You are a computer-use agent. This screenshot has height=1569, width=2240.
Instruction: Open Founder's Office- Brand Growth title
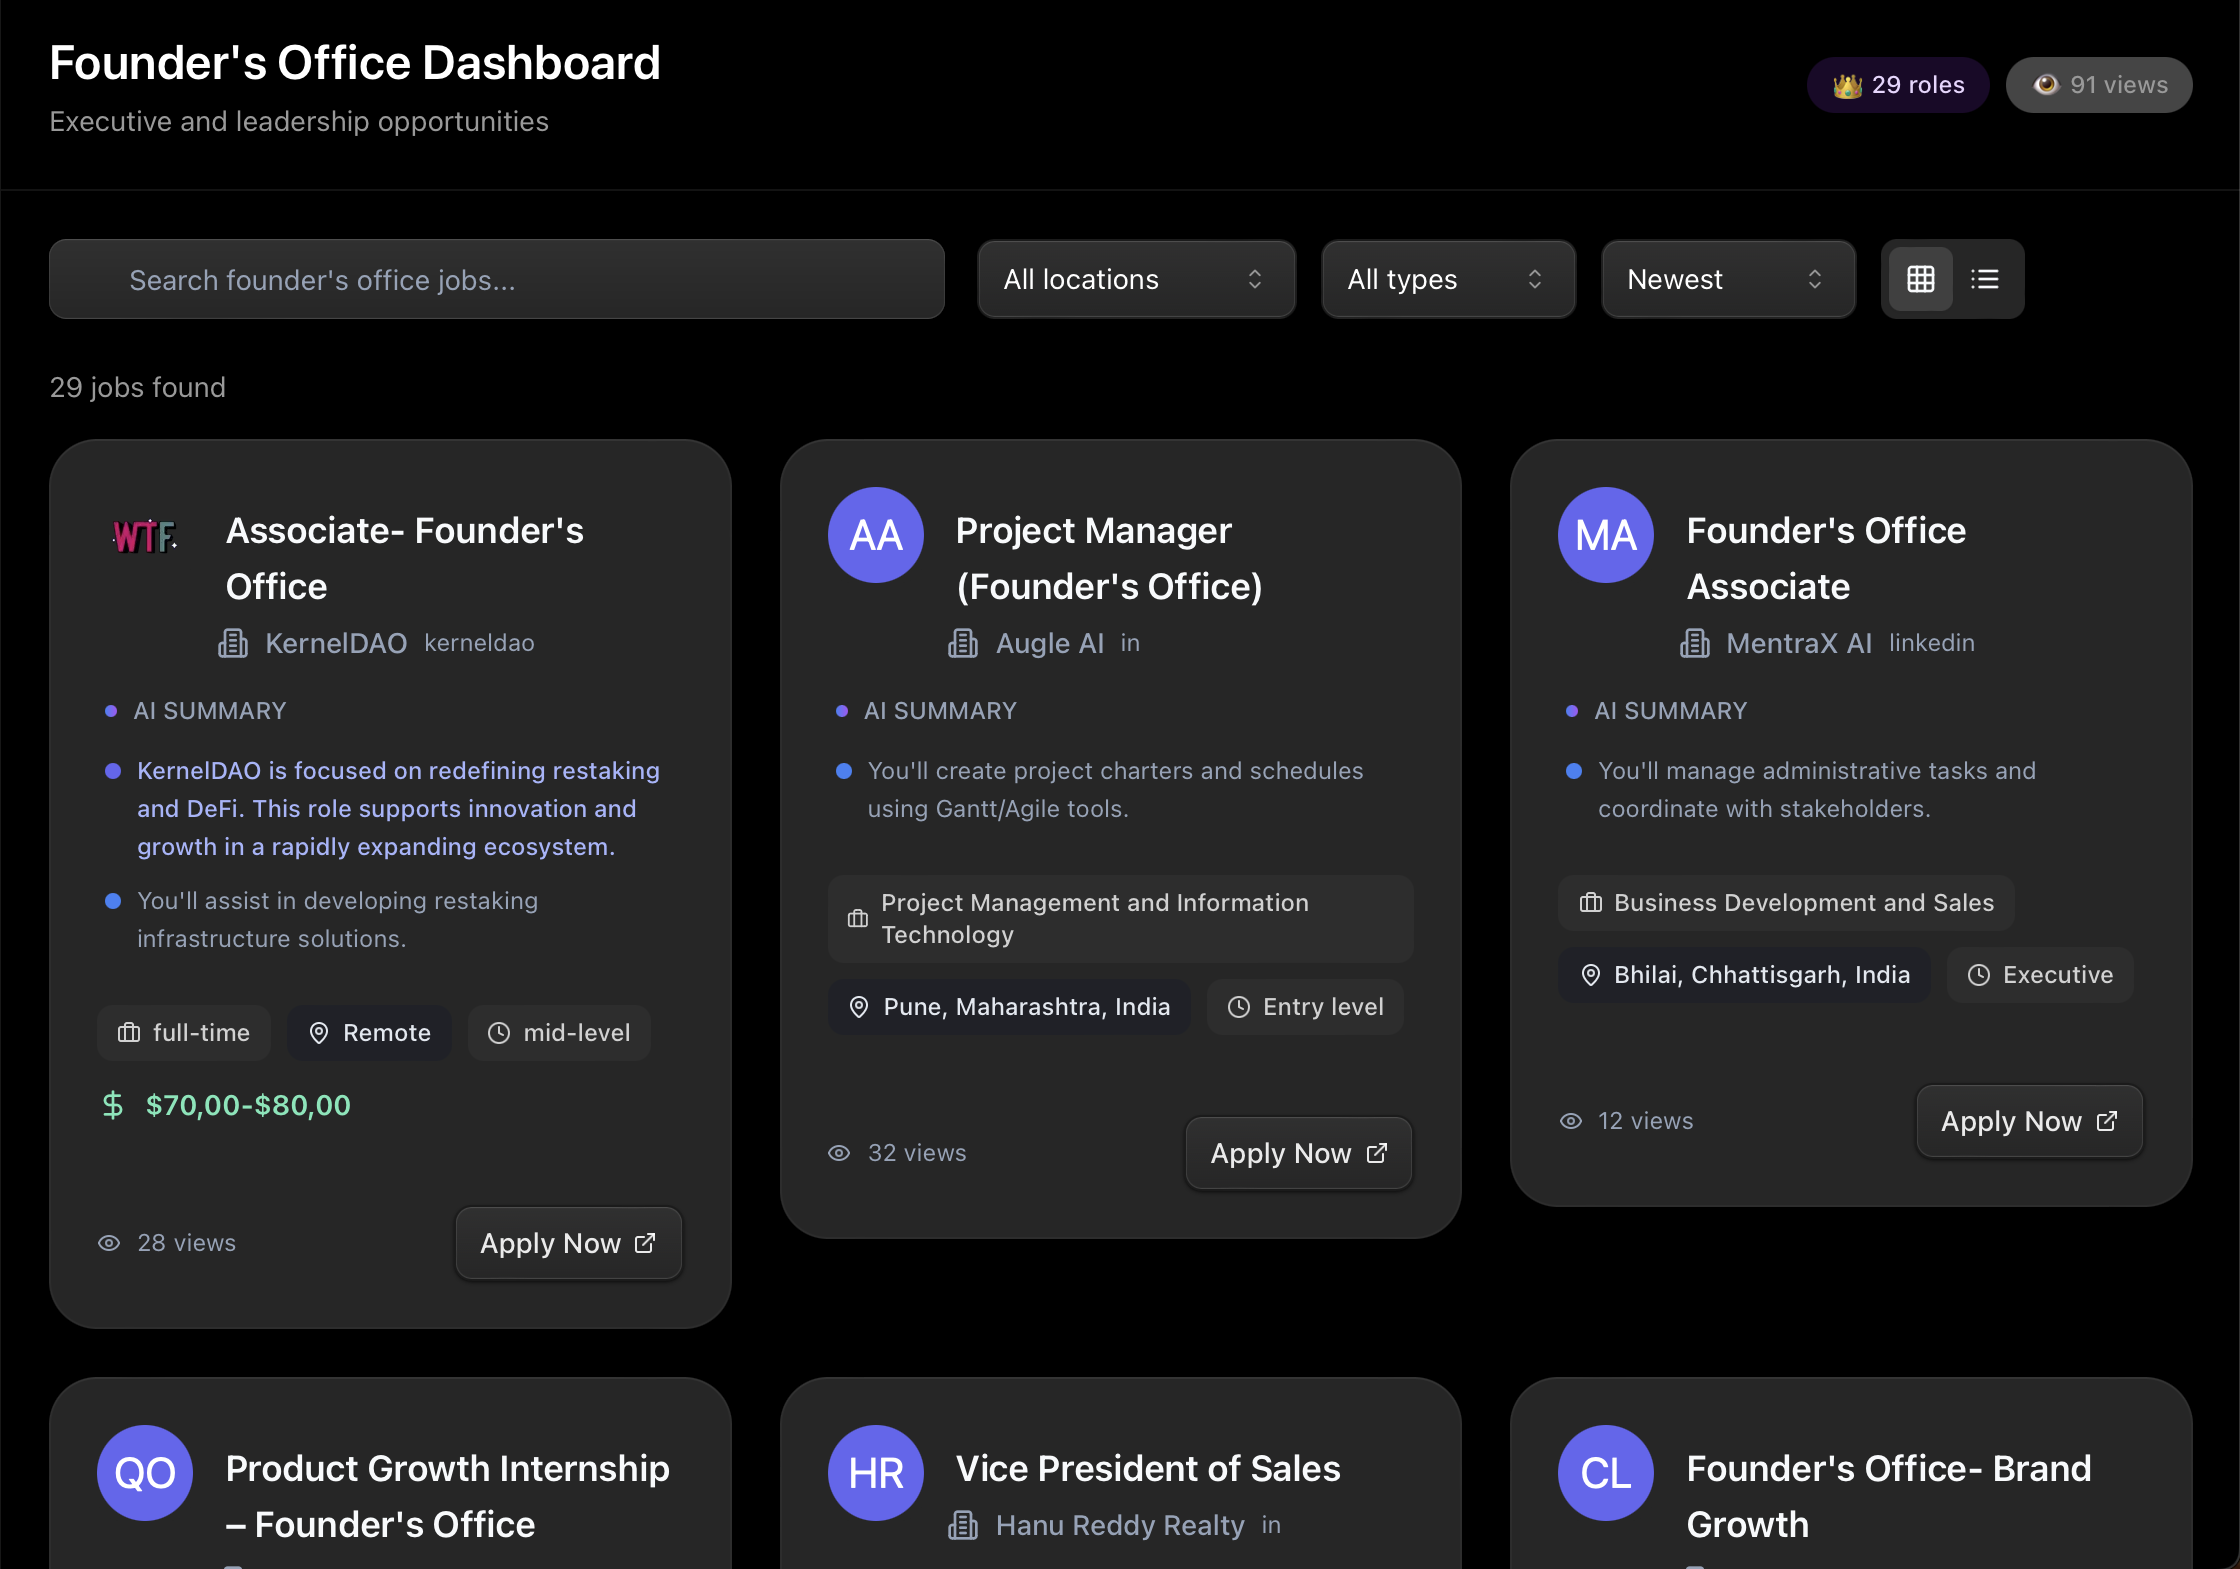(1889, 1496)
